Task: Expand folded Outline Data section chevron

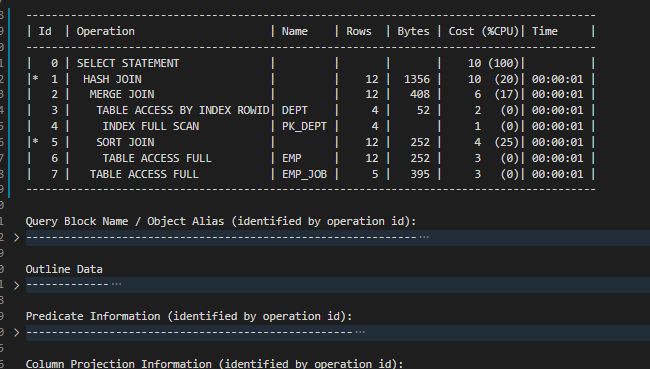Action: tap(17, 285)
